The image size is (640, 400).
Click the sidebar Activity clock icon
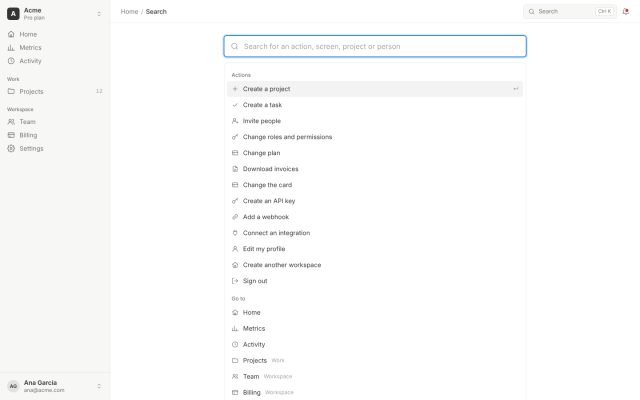pos(11,61)
